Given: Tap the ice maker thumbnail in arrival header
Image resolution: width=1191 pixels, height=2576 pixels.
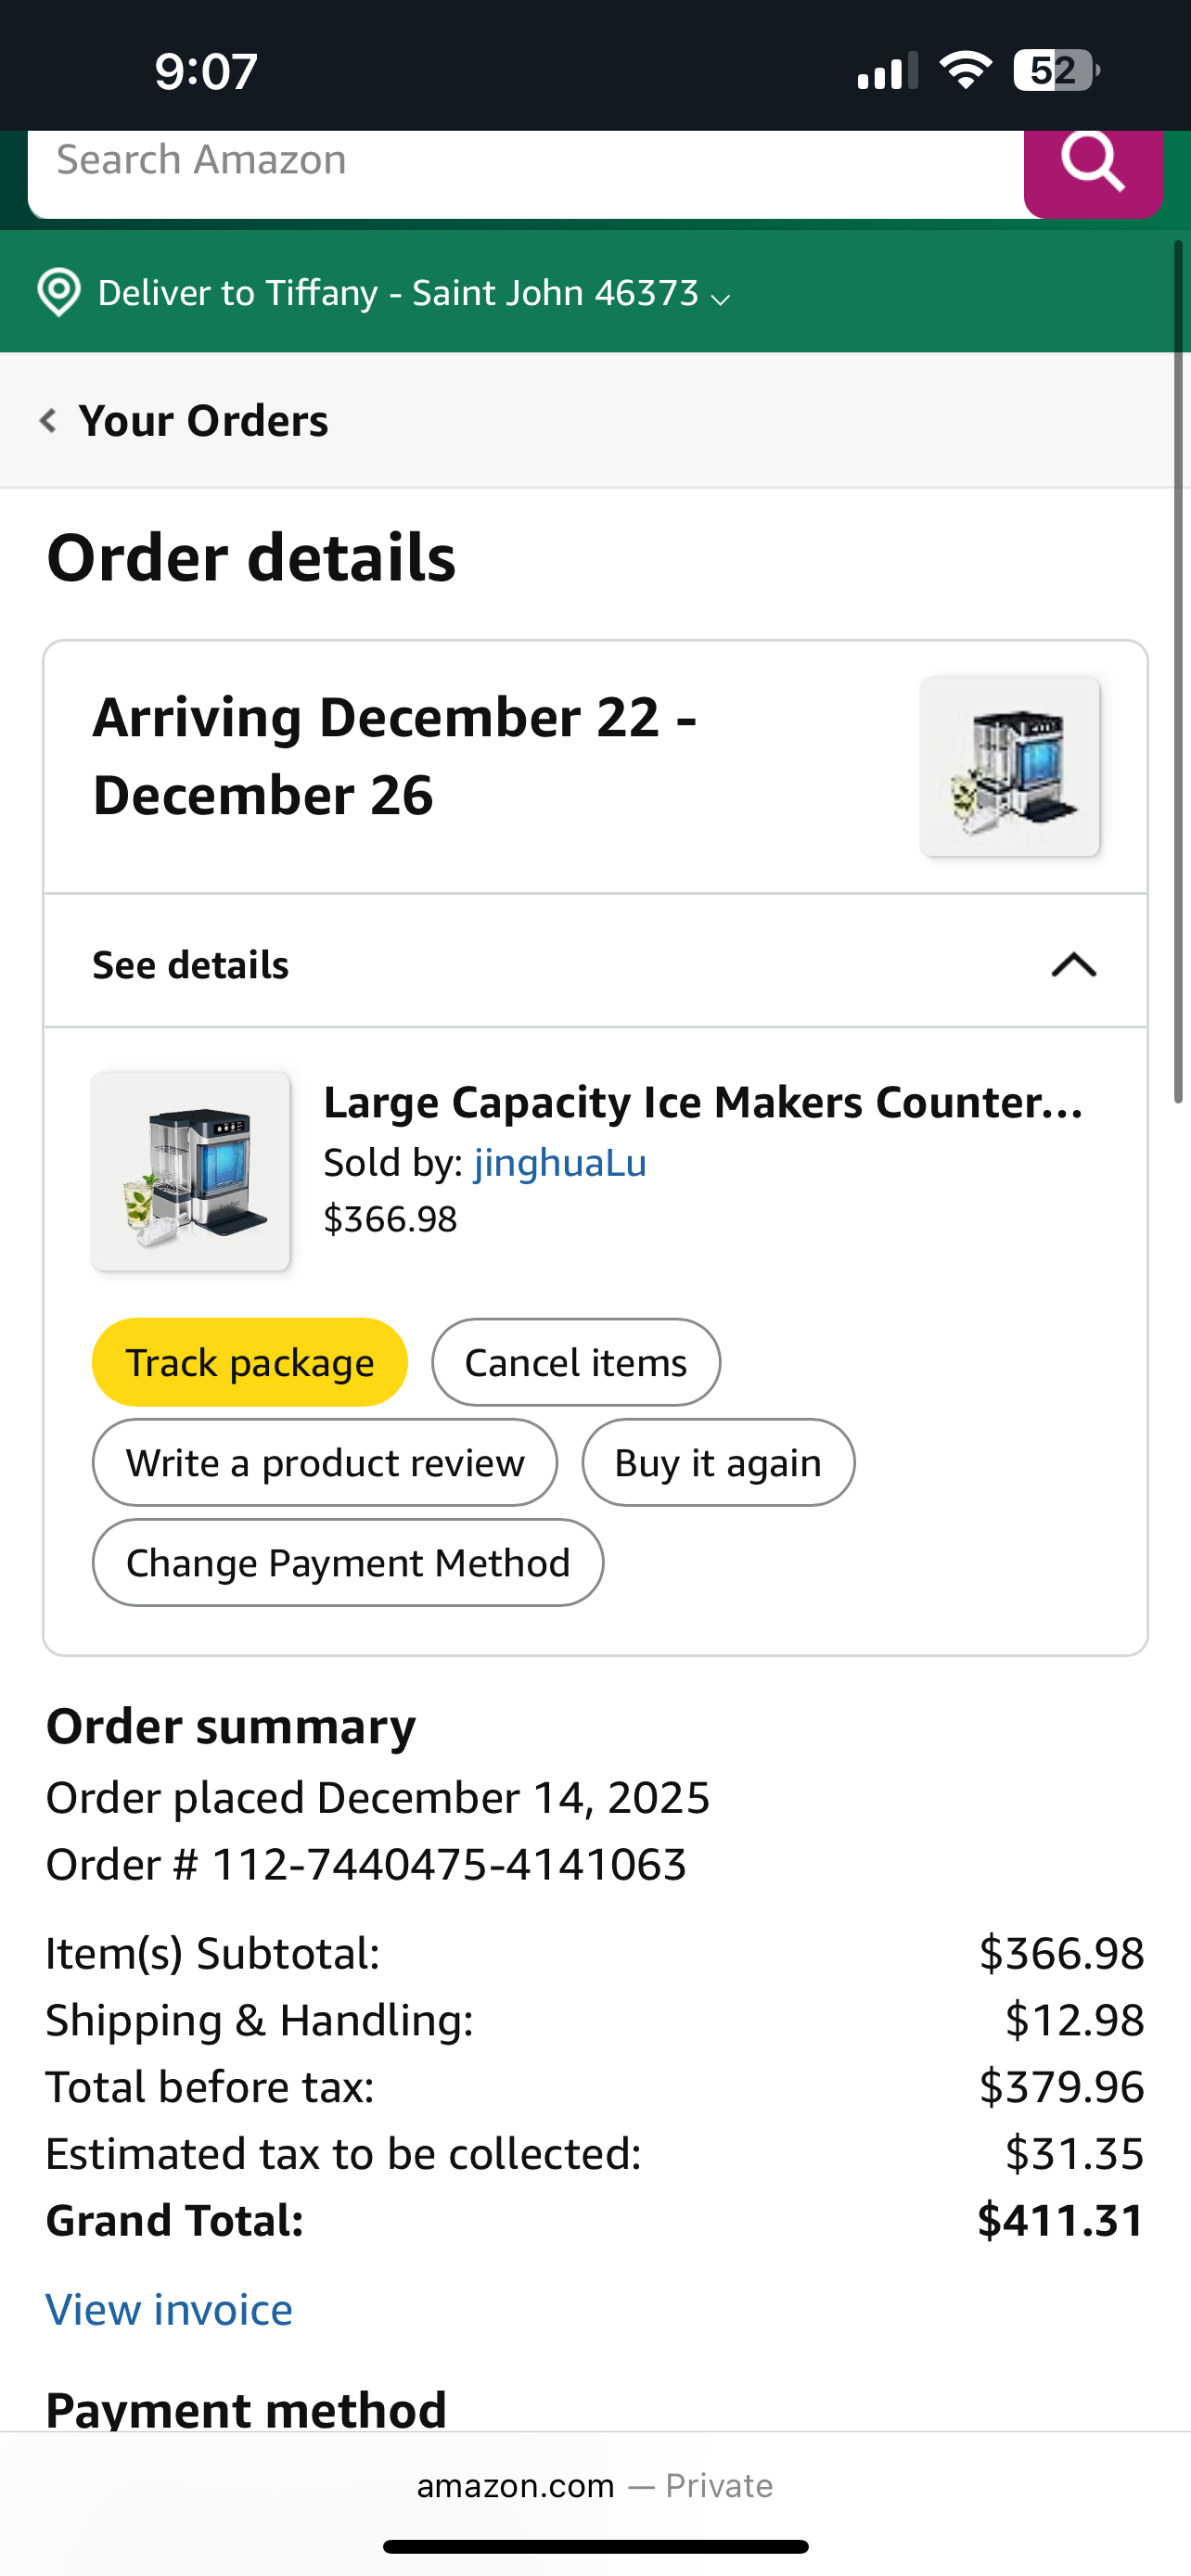Looking at the screenshot, I should click(x=1010, y=766).
